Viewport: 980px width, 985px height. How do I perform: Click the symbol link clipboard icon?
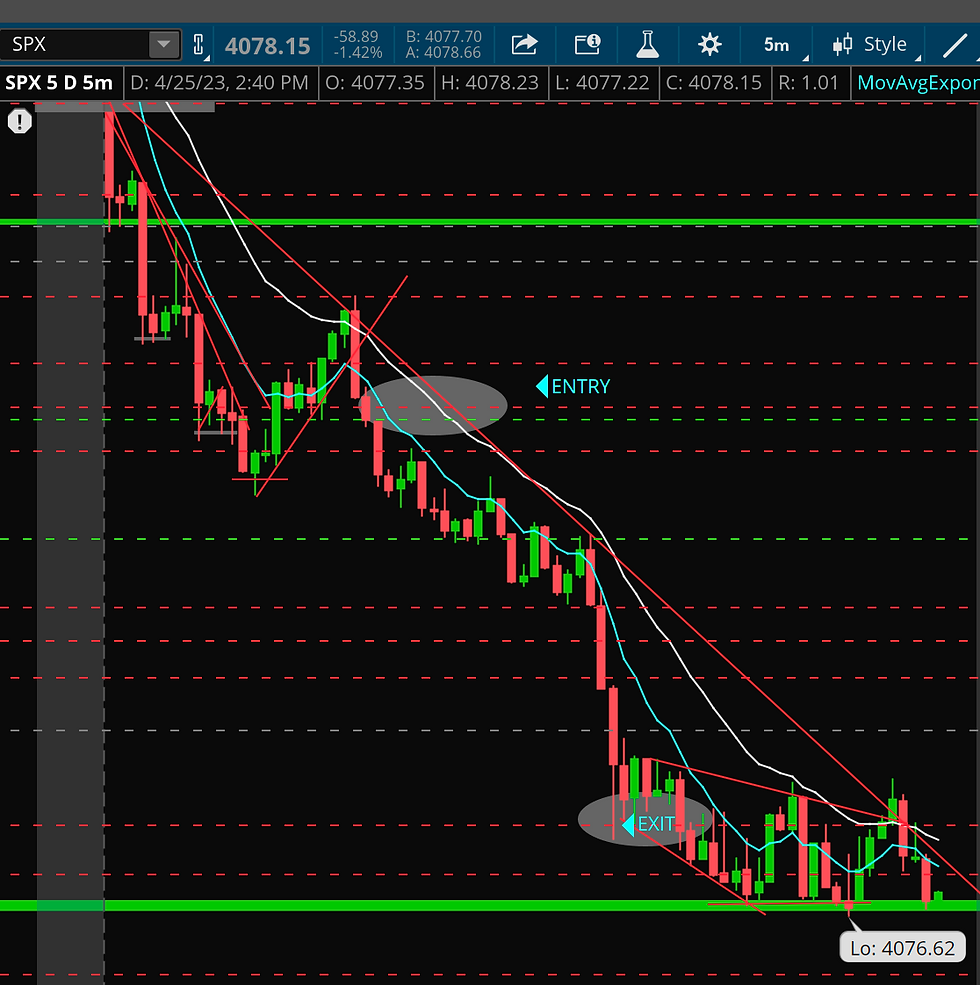point(199,45)
